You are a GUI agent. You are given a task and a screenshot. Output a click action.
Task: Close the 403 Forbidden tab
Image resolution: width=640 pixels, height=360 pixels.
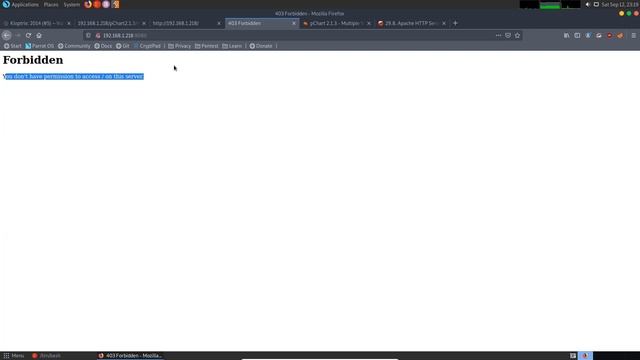(x=293, y=23)
